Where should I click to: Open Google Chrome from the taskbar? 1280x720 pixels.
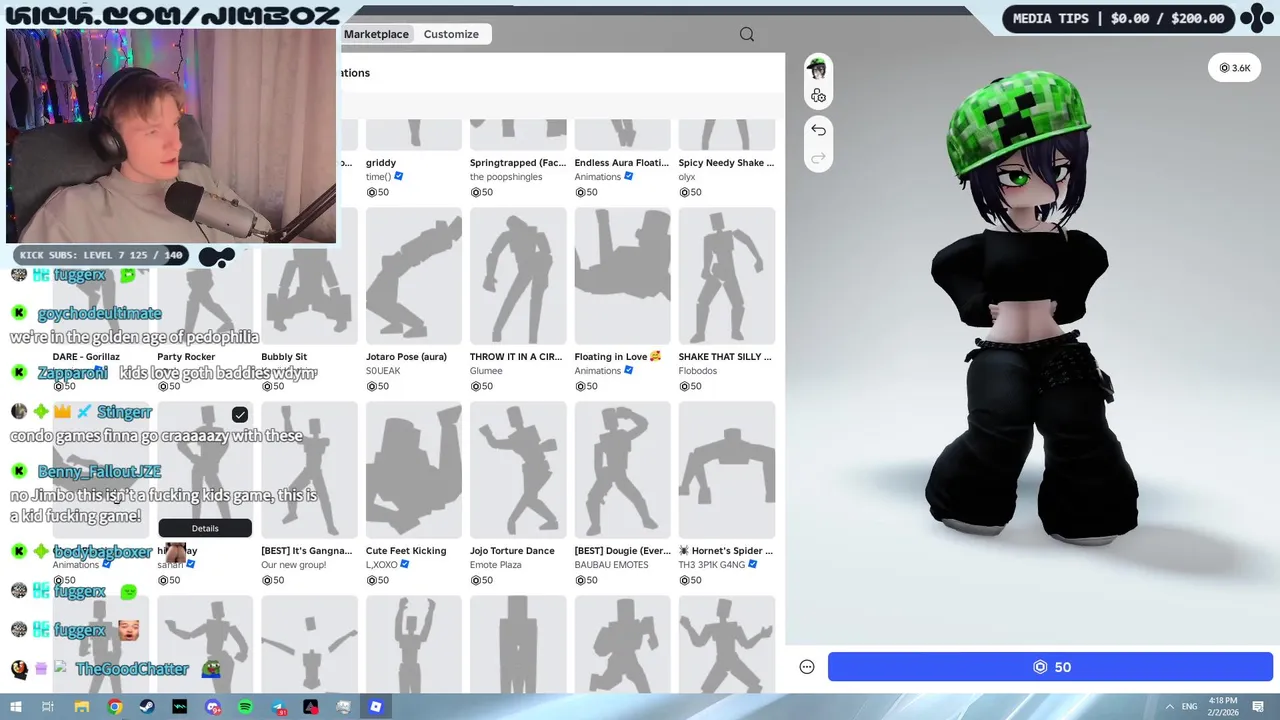(x=115, y=707)
